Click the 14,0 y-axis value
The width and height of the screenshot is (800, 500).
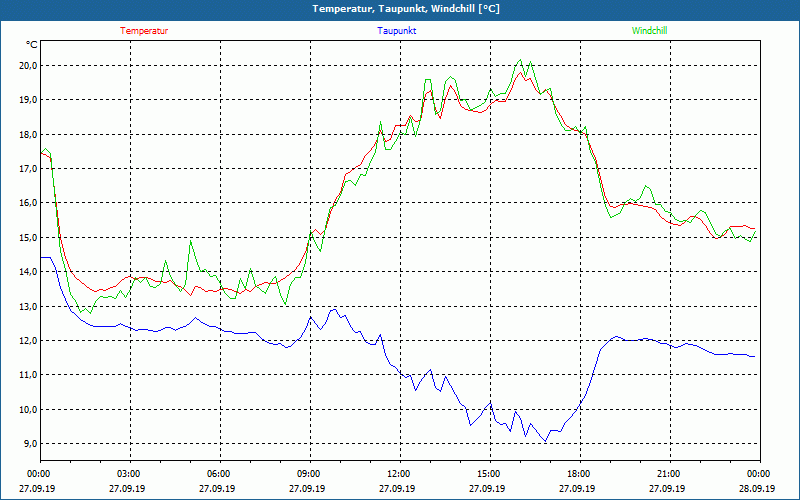click(x=29, y=272)
